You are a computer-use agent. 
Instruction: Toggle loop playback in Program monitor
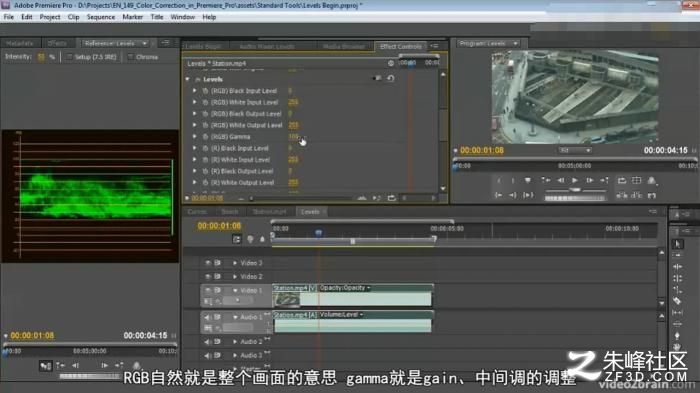point(621,180)
